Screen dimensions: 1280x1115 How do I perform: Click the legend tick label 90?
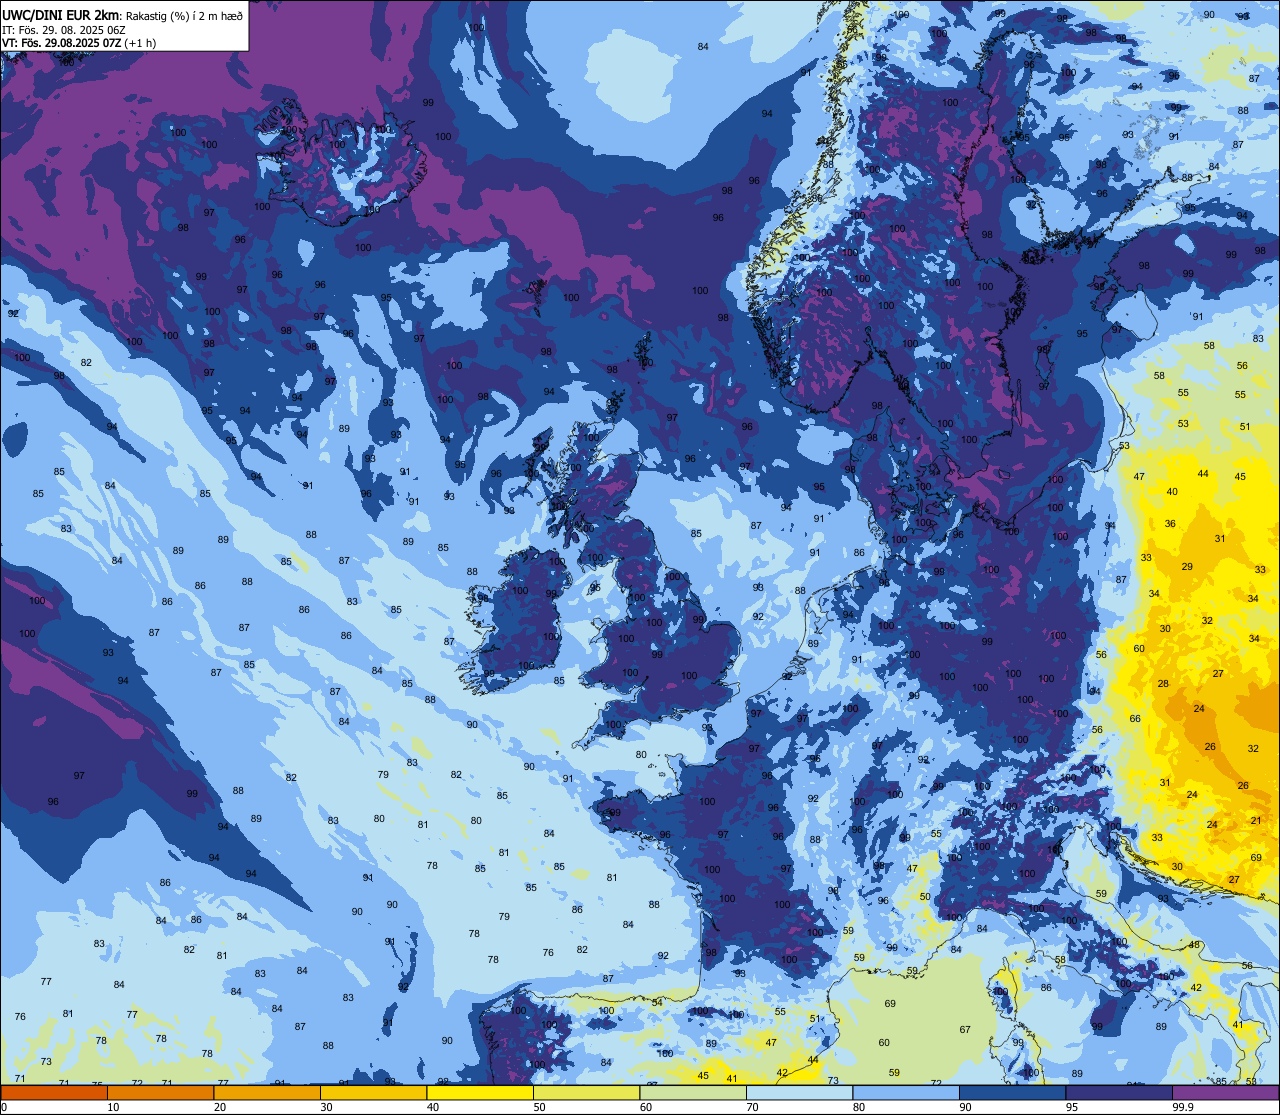[x=965, y=1107]
